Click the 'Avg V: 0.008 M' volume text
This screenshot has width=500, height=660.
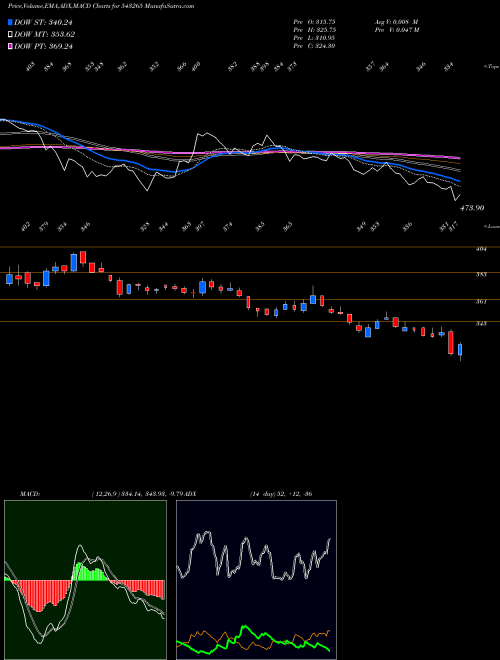[396, 22]
